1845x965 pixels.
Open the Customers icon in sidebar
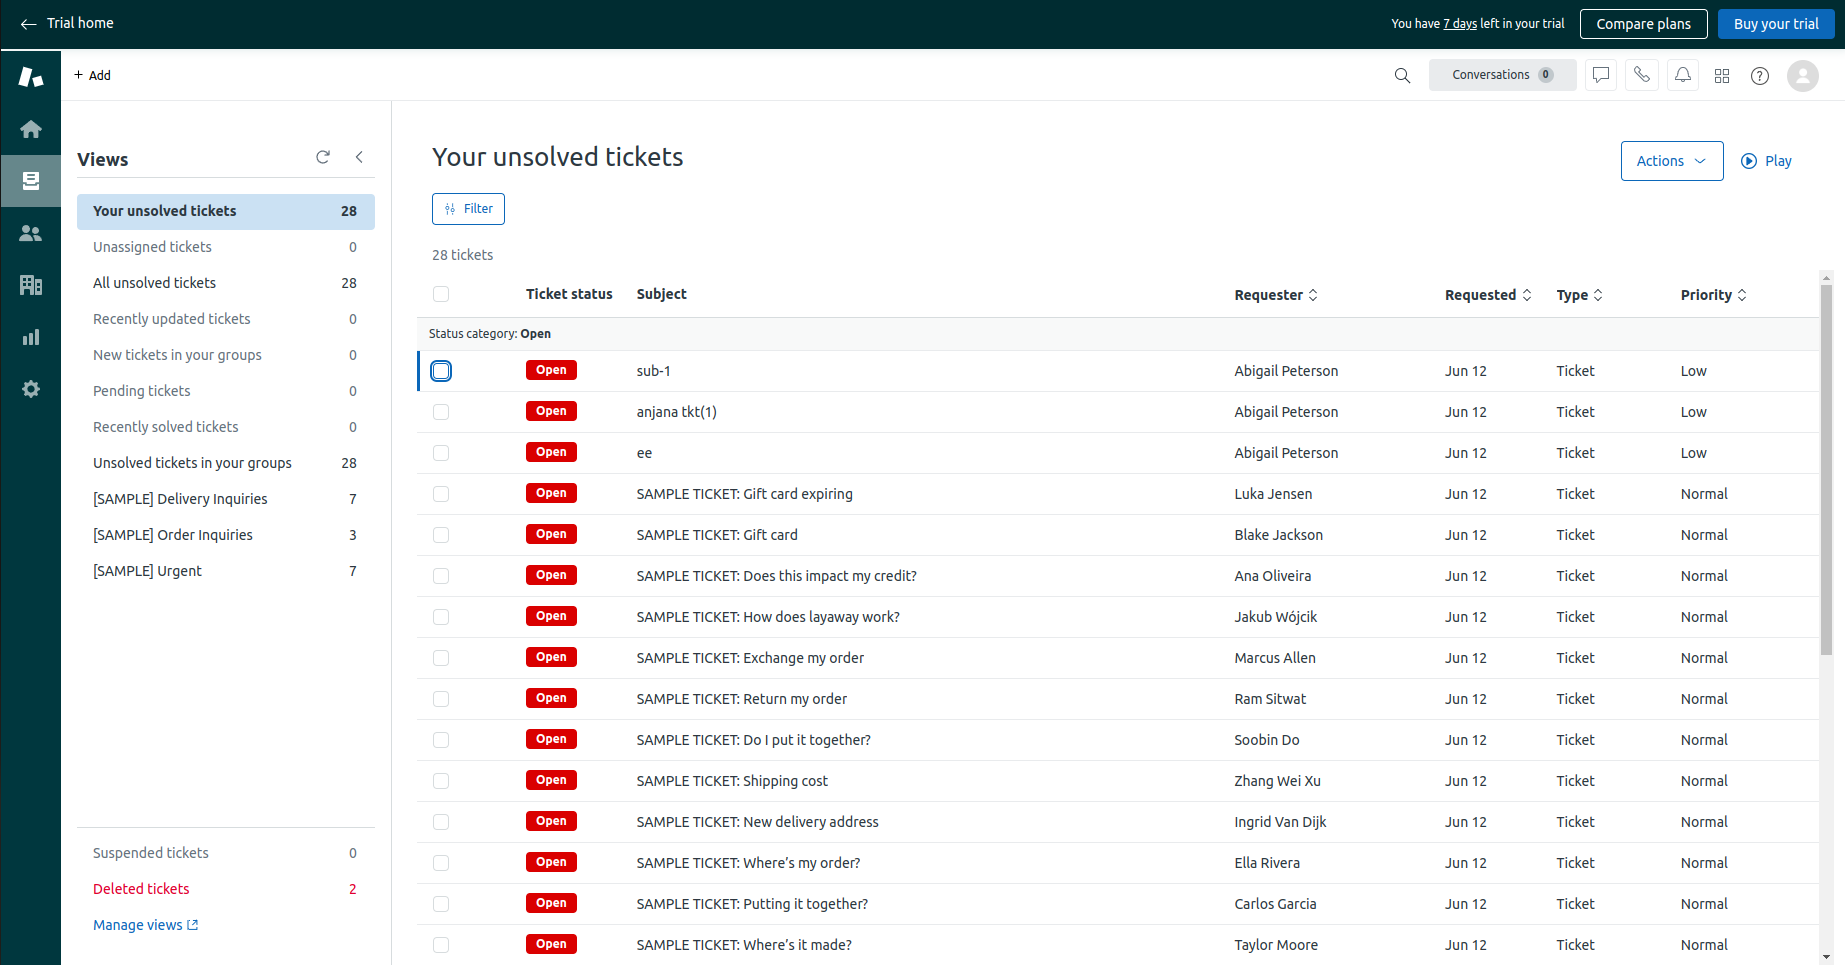click(31, 233)
